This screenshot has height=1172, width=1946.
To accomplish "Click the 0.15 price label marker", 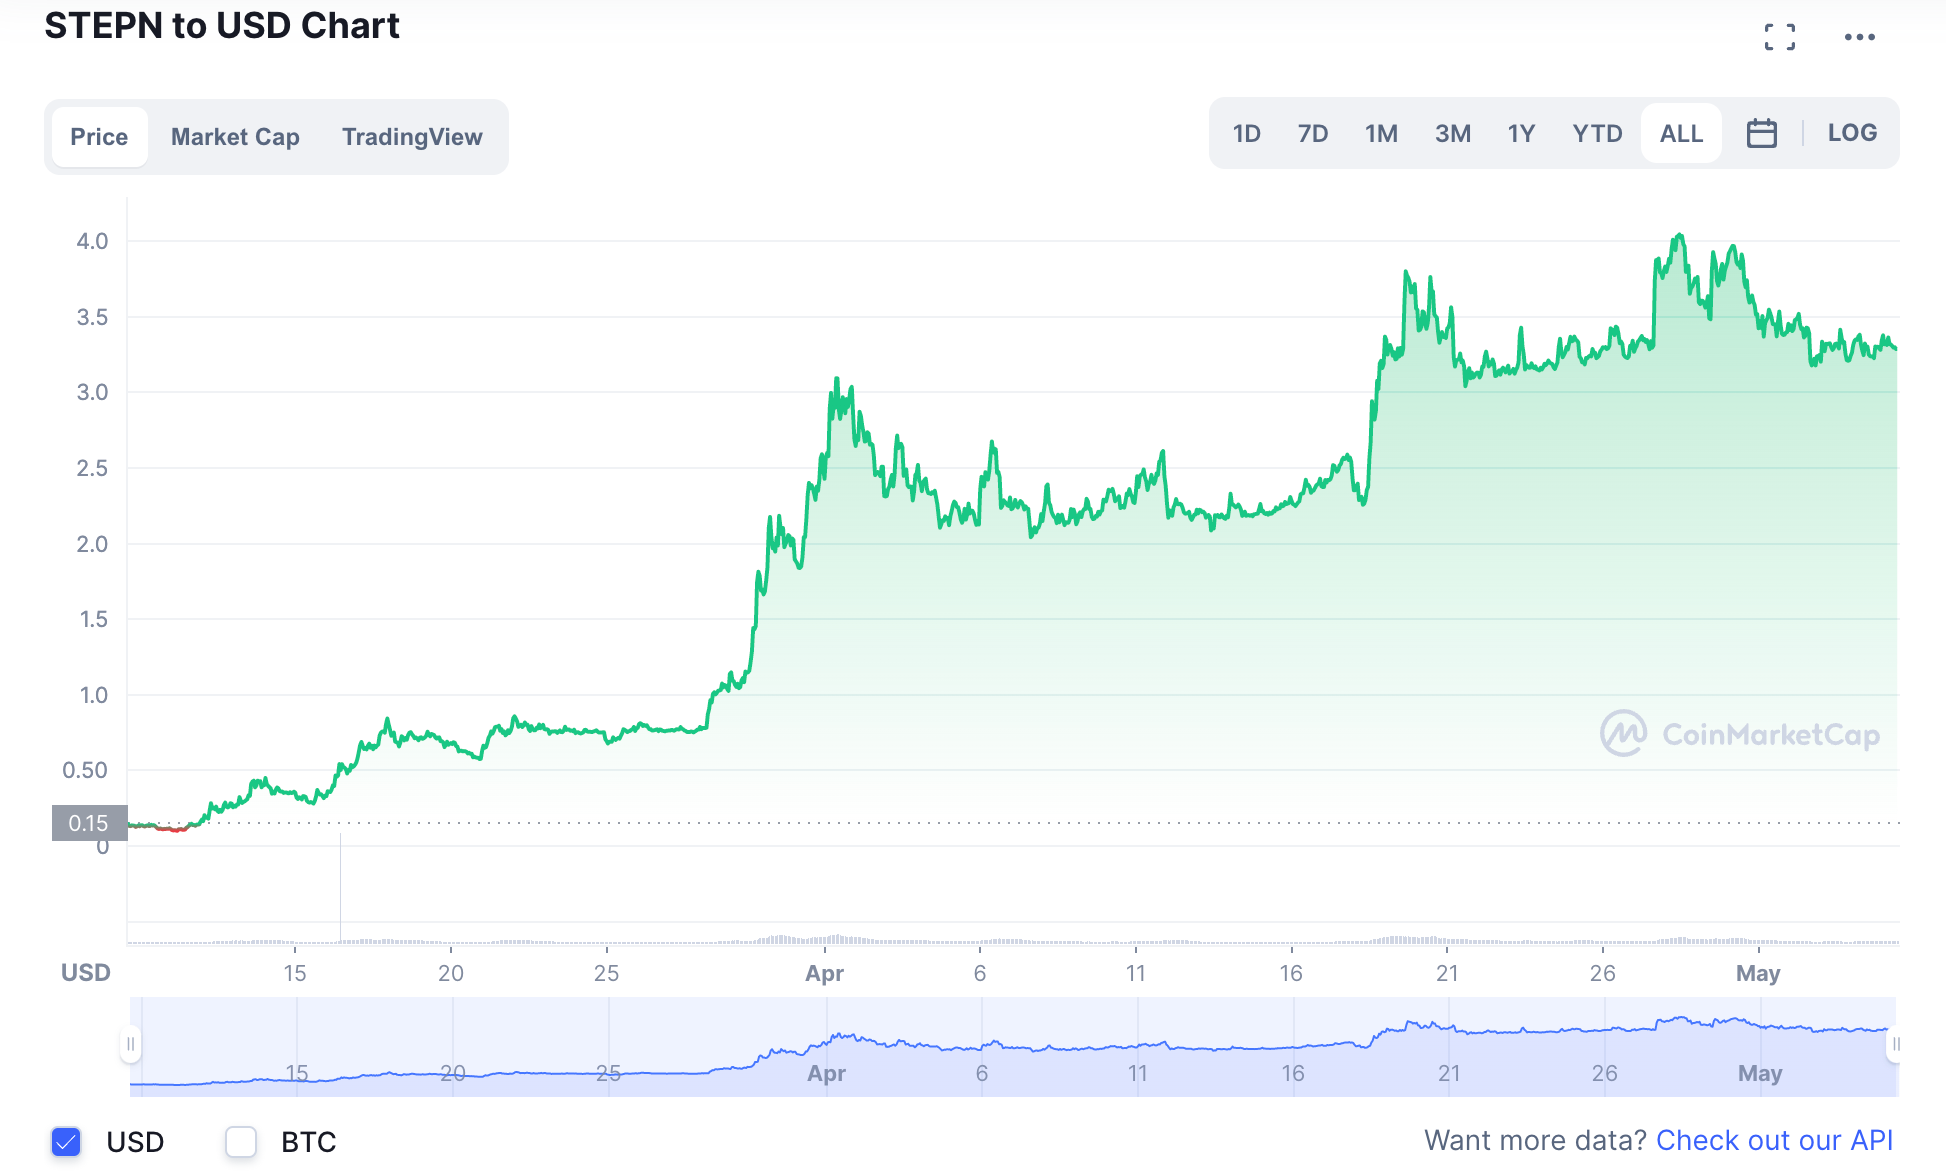I will [x=89, y=823].
